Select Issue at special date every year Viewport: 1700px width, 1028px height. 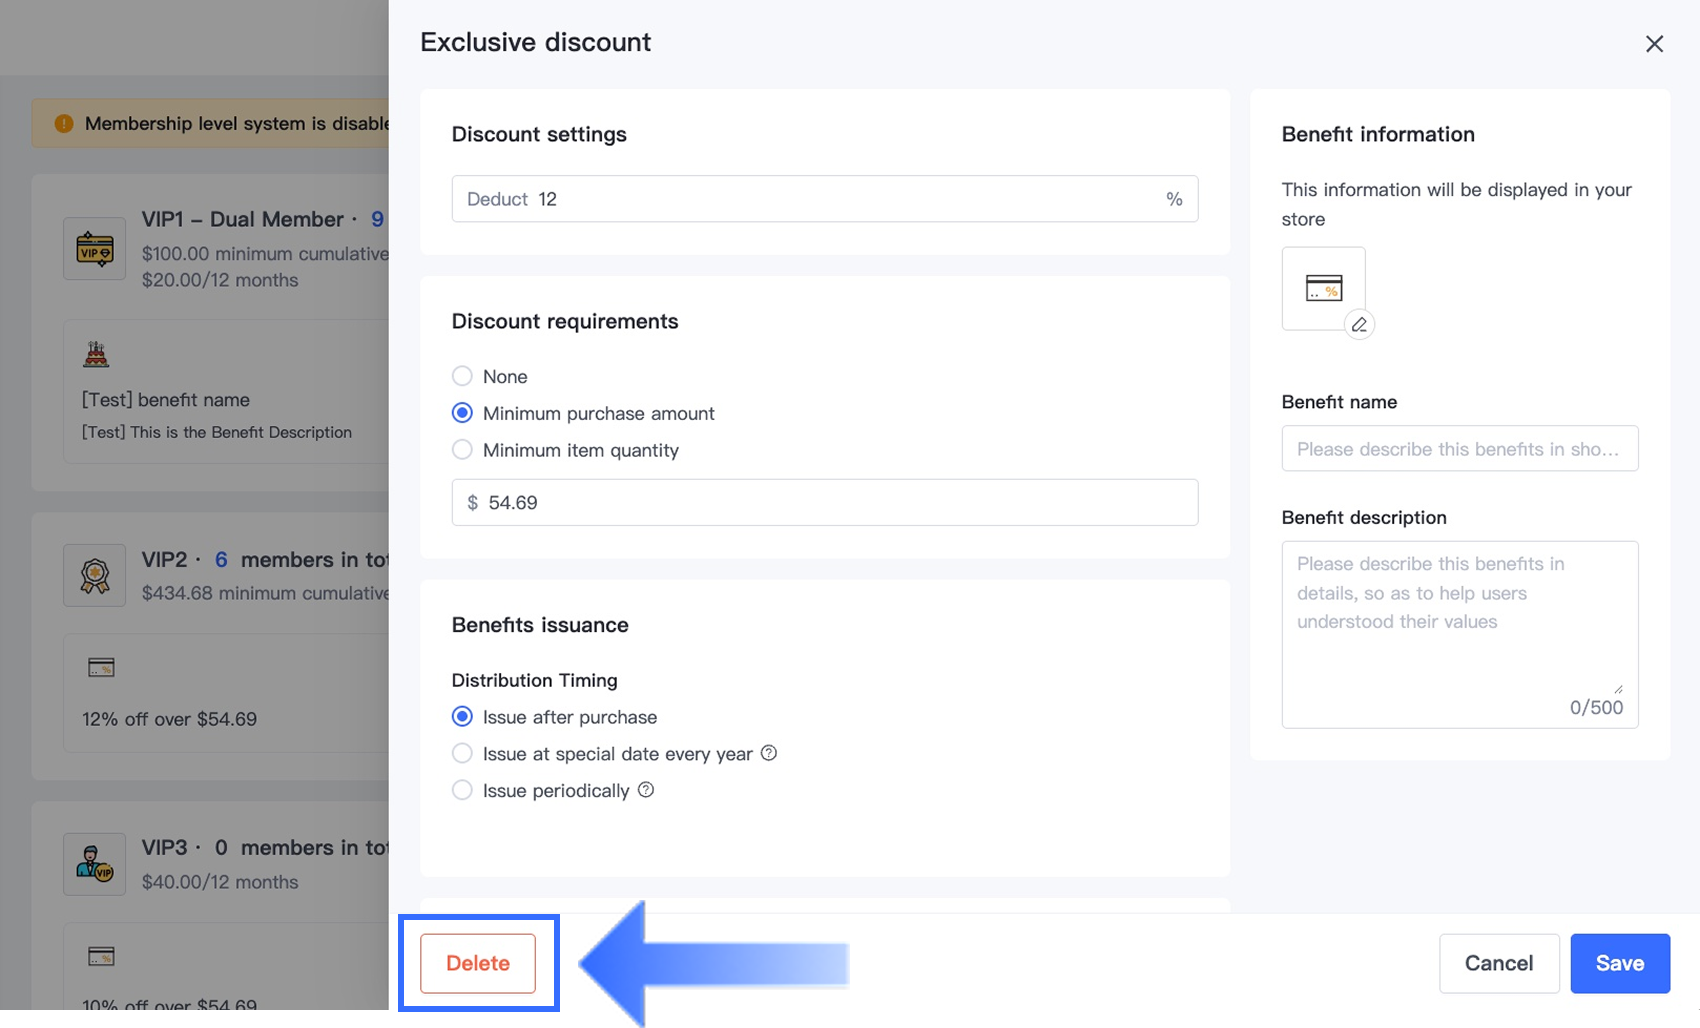pos(462,753)
